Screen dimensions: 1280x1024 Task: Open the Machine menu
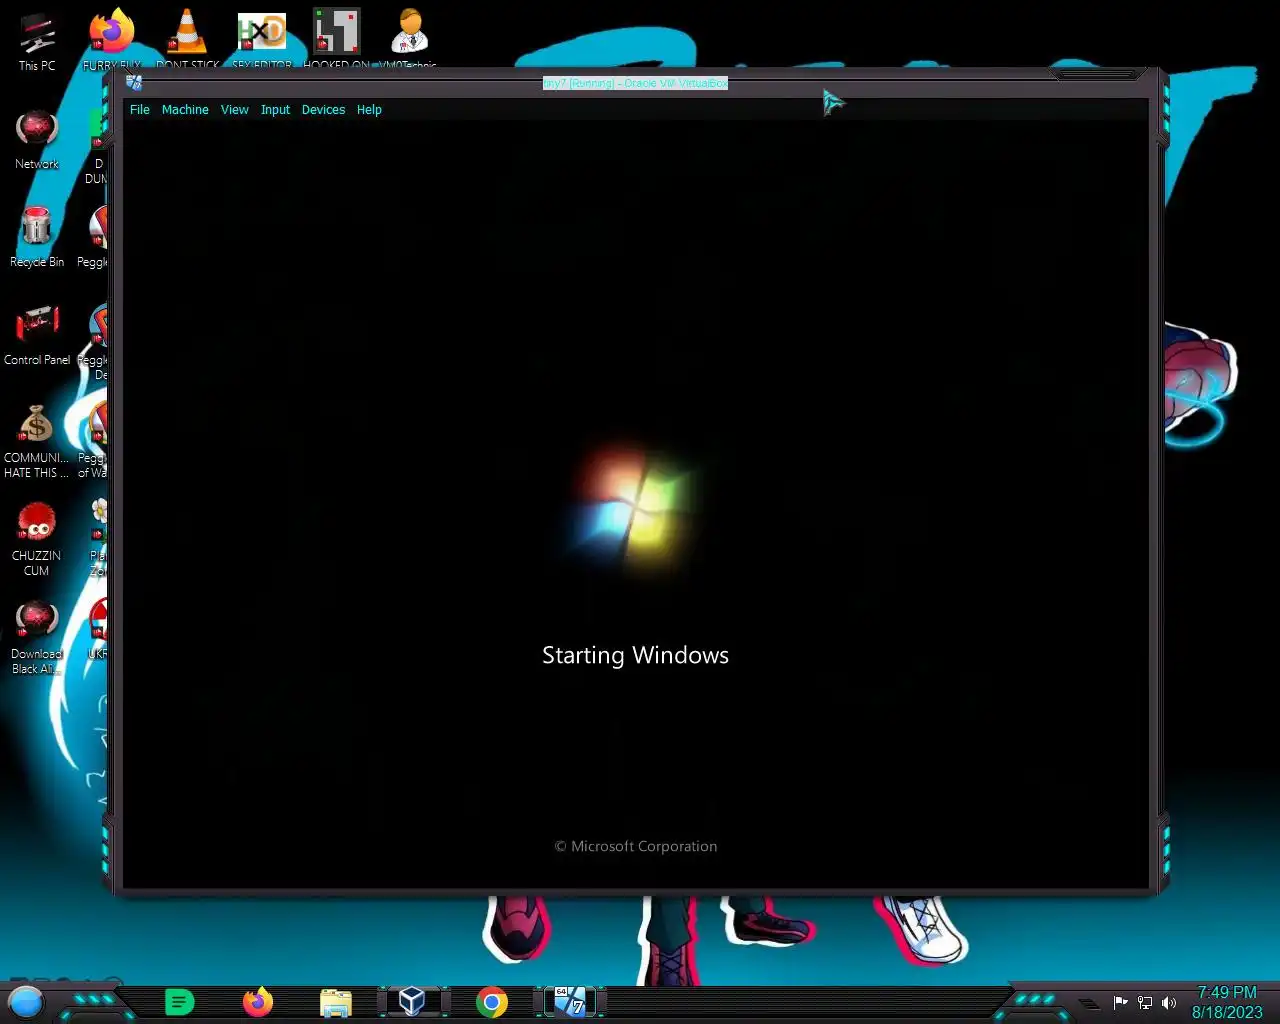[x=185, y=110]
